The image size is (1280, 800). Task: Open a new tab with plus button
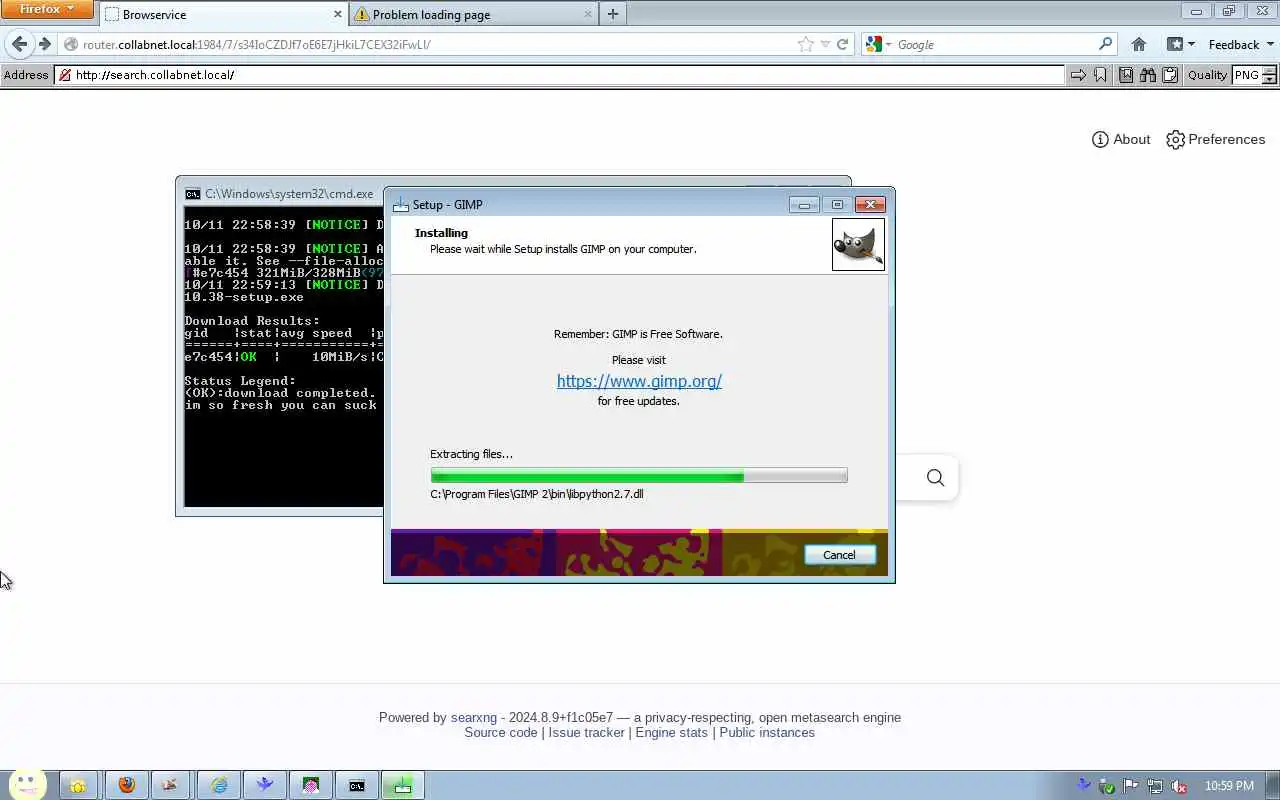tap(613, 14)
